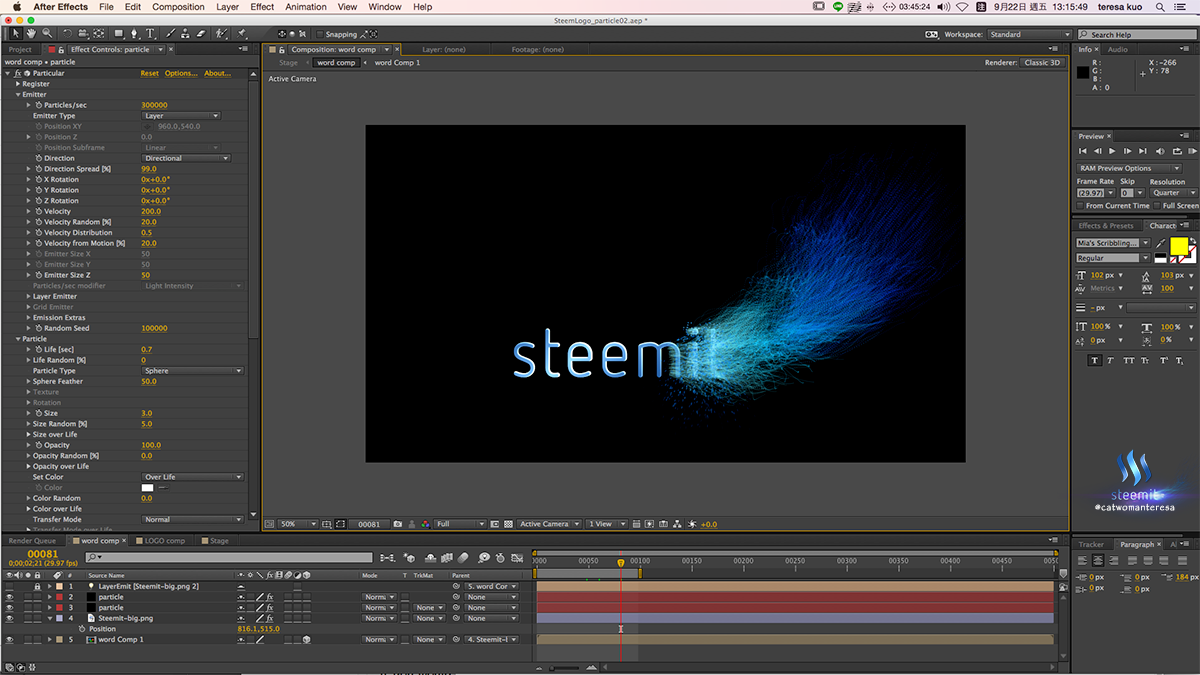Click the About link for Particular
The image size is (1200, 675).
tap(217, 73)
